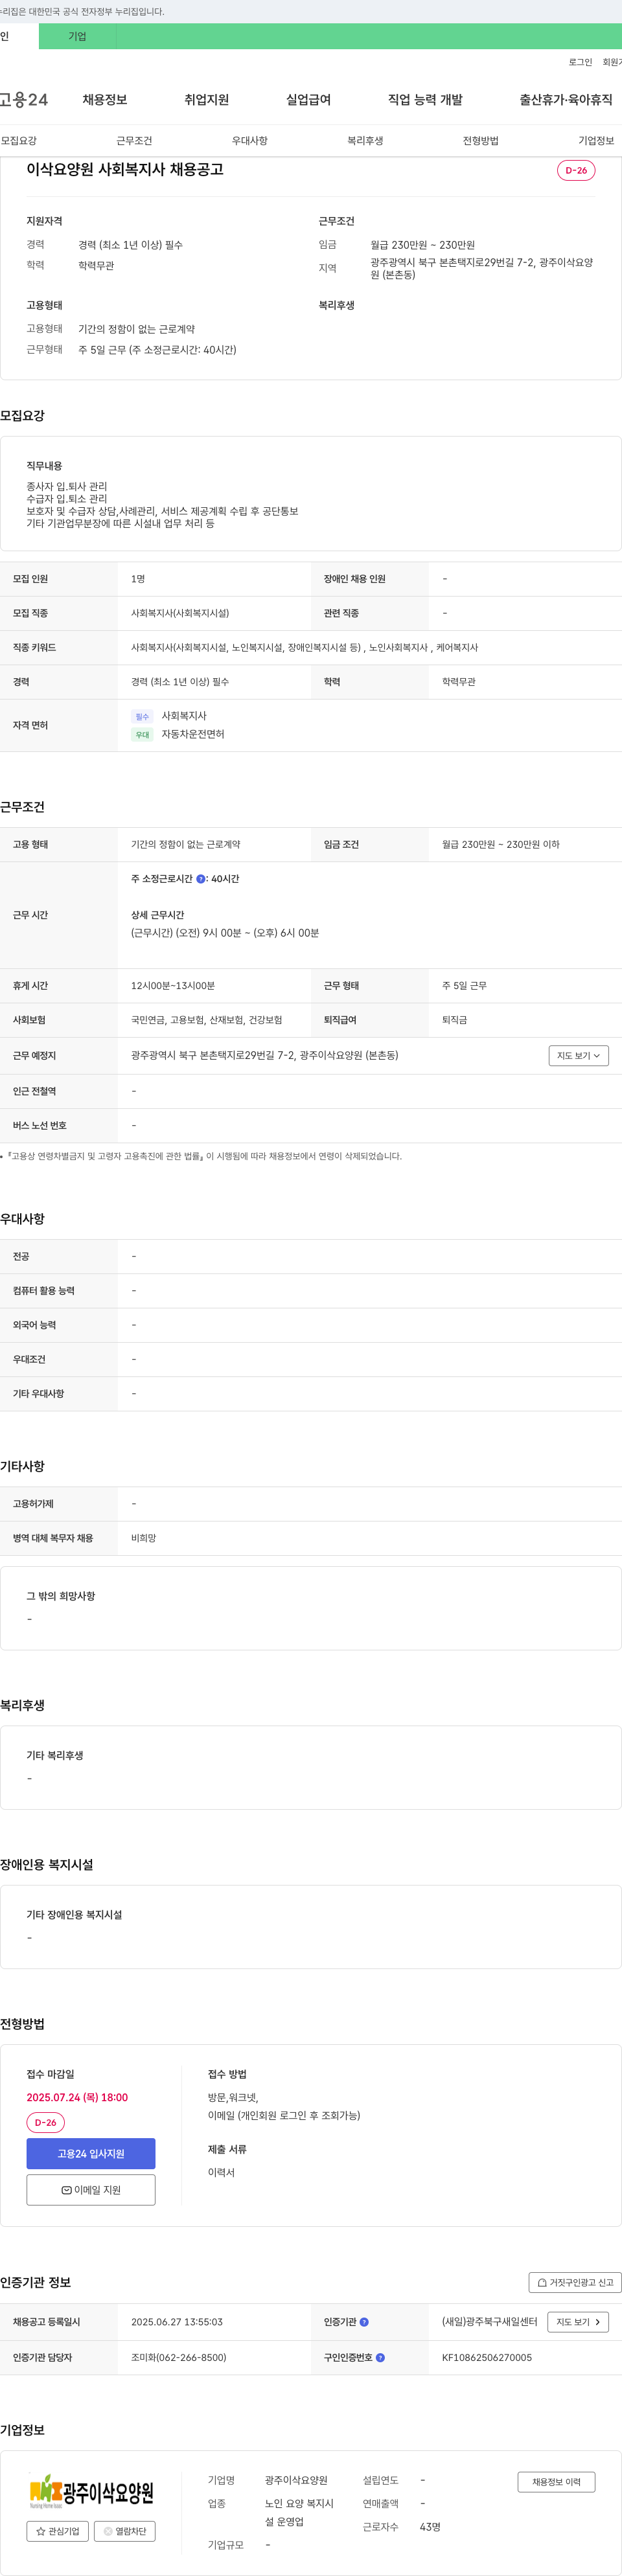Screen dimensions: 622x2576
Task: Click the 고용24 입사지원 button
Action: point(91,2153)
